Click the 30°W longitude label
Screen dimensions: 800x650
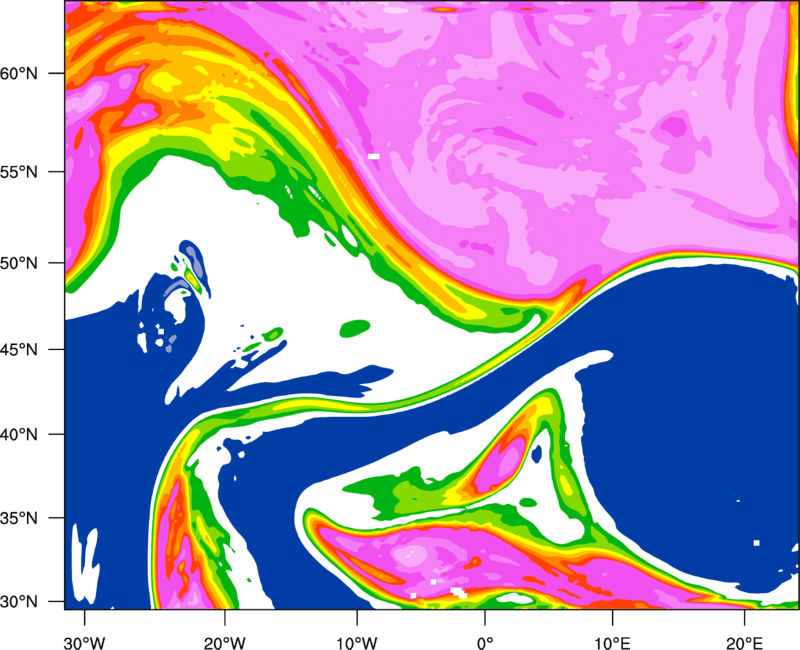[x=85, y=643]
